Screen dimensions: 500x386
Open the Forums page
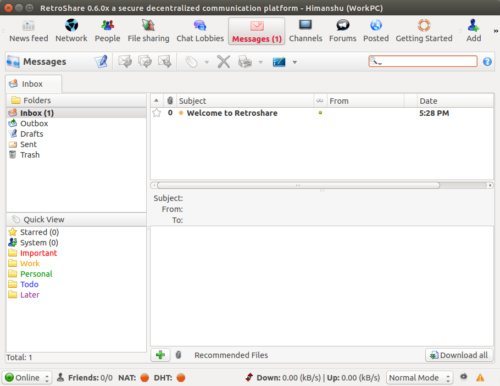coord(343,31)
